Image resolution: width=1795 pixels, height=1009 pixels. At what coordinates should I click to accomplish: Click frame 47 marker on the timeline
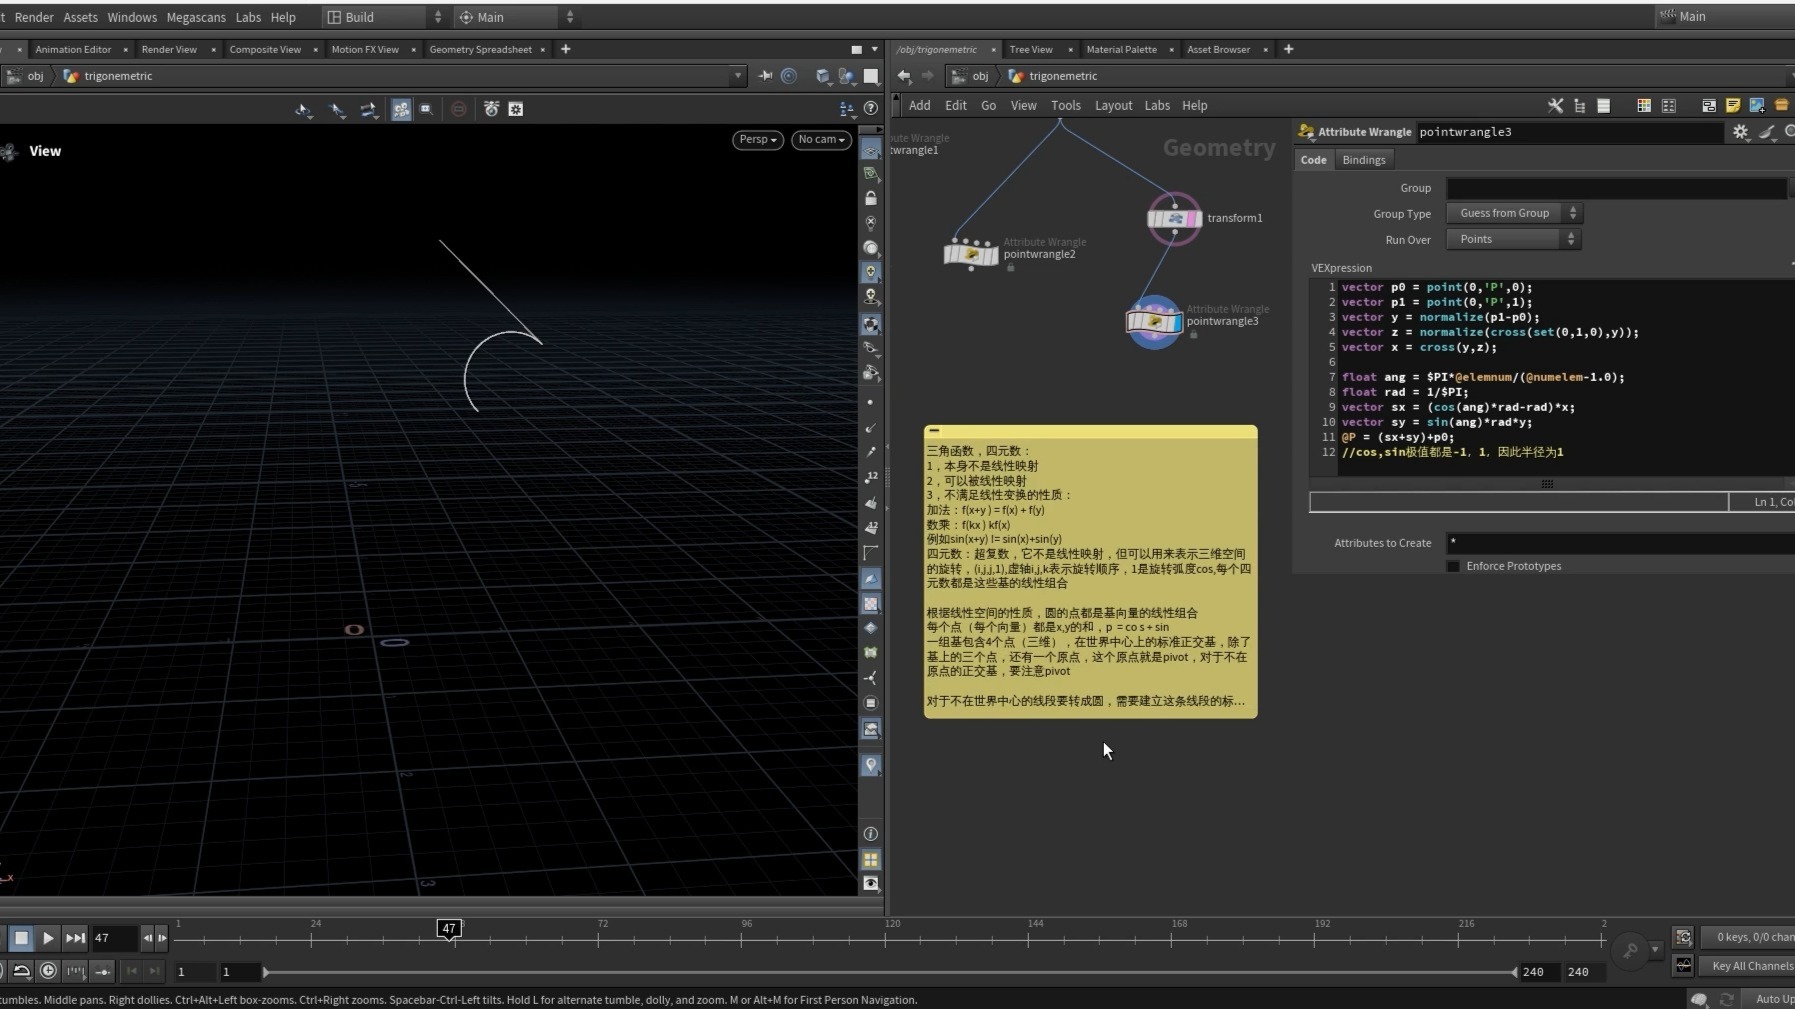coord(449,929)
